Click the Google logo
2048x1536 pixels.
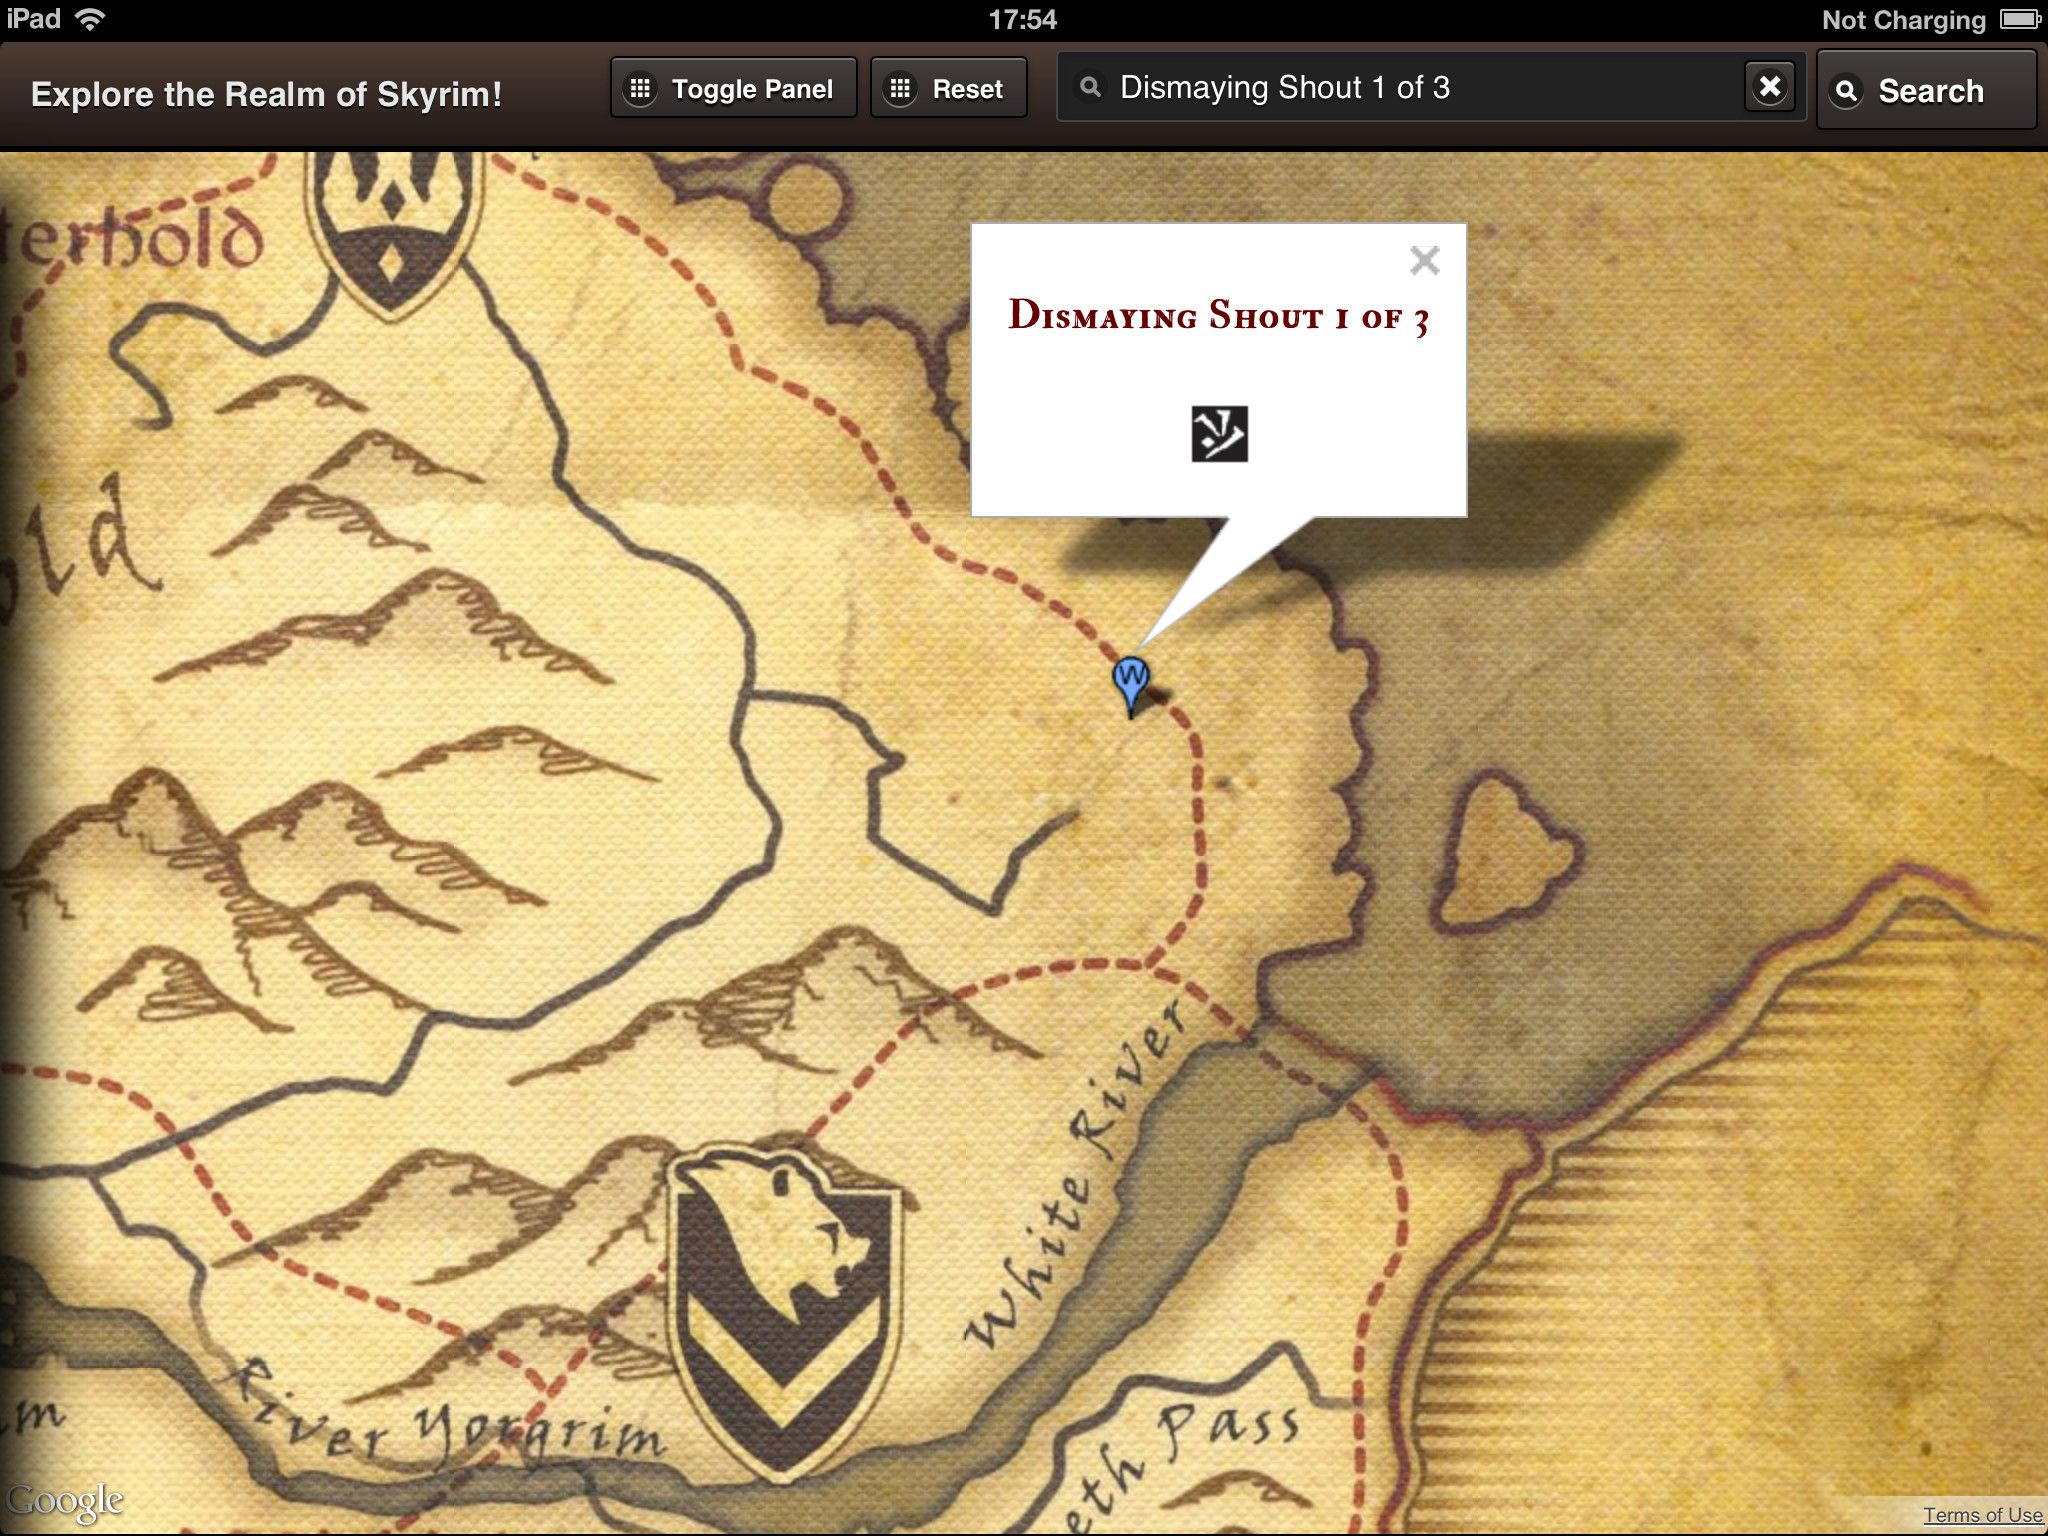[65, 1501]
